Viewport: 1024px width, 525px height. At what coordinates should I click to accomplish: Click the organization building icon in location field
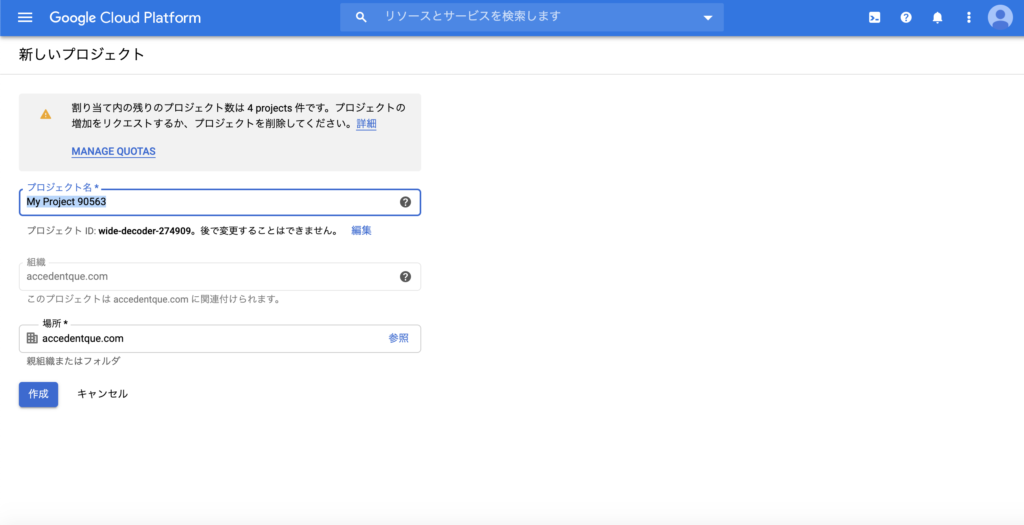pos(32,338)
